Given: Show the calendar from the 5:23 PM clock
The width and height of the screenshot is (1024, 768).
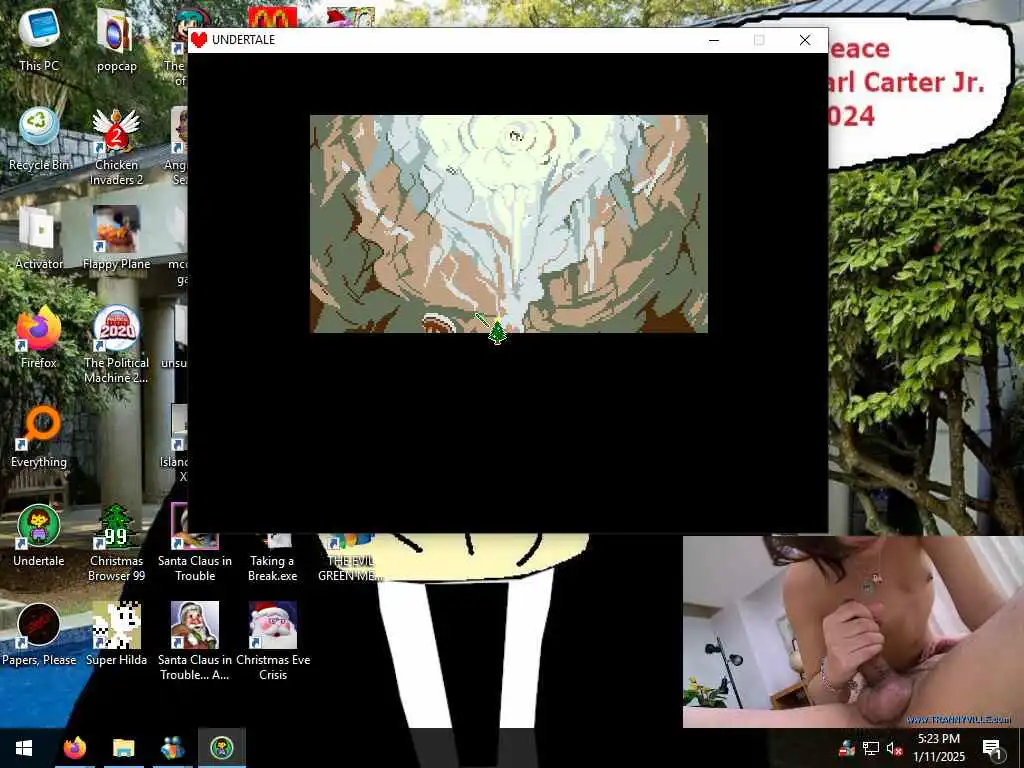Looking at the screenshot, I should [x=938, y=748].
